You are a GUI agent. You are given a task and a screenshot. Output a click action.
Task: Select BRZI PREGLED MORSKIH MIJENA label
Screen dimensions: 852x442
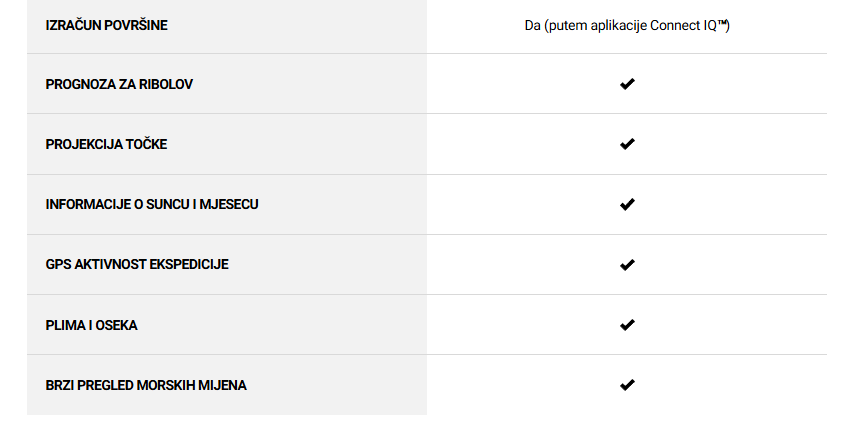pos(146,385)
